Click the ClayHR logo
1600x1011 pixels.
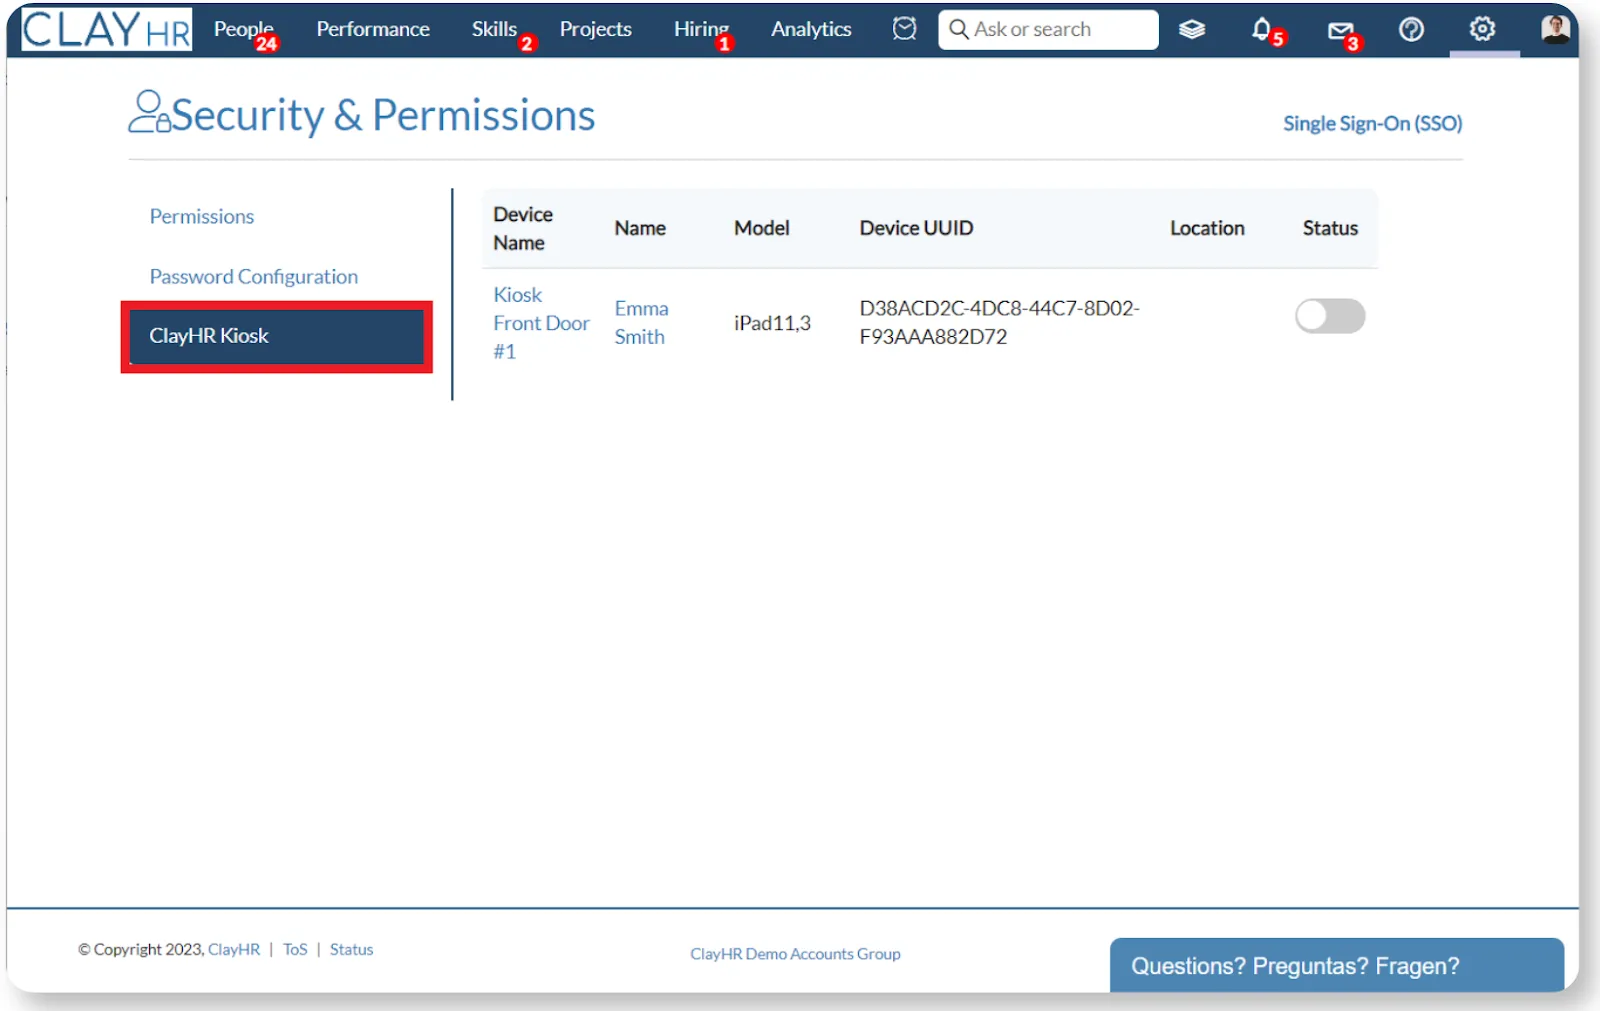(x=106, y=29)
